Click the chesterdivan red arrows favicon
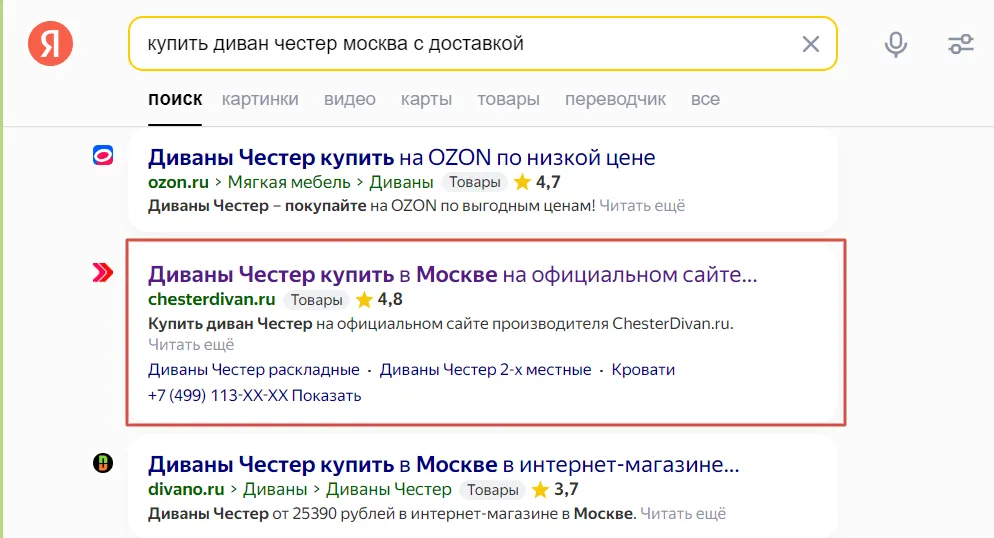 click(103, 272)
